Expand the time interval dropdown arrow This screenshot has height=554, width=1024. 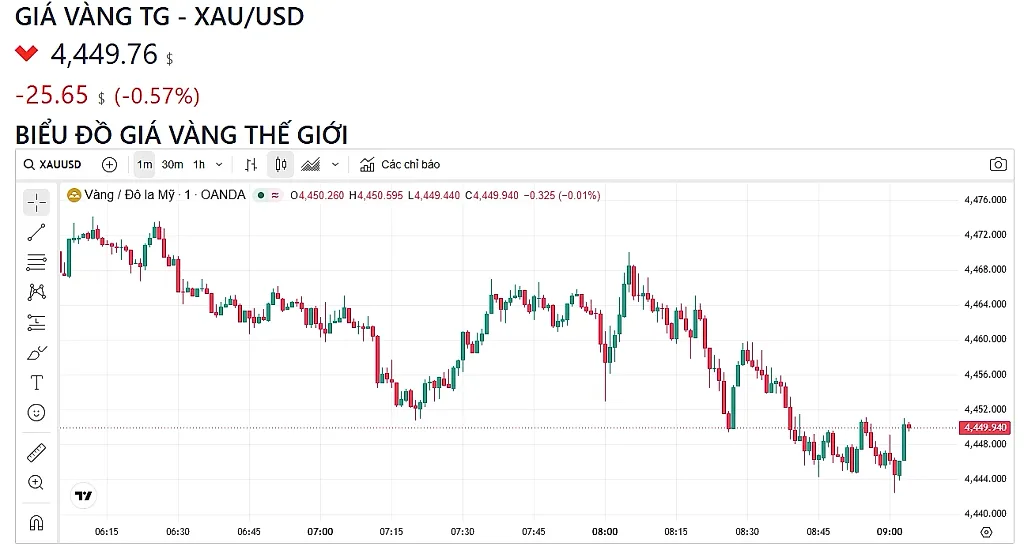[x=219, y=165]
